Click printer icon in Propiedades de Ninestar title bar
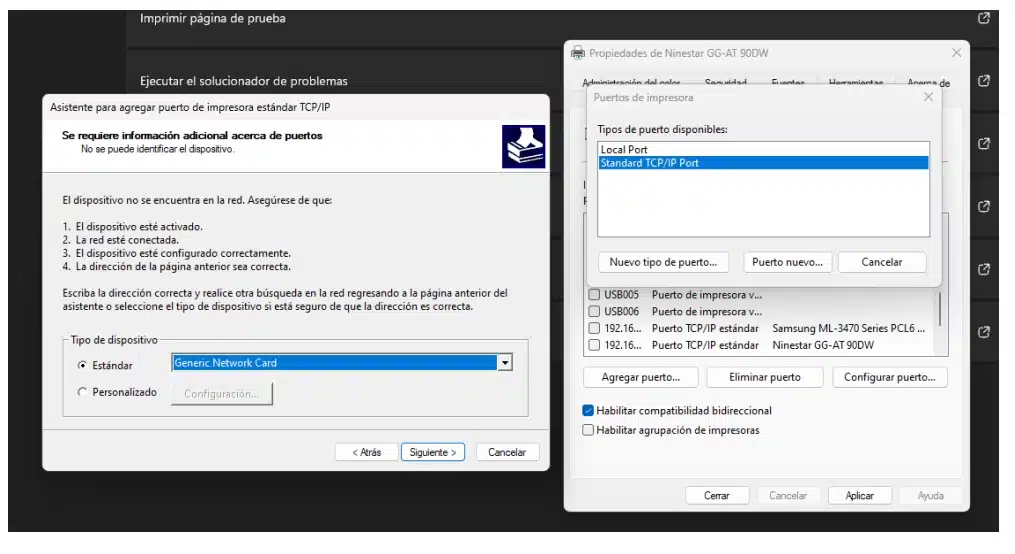 coord(578,53)
